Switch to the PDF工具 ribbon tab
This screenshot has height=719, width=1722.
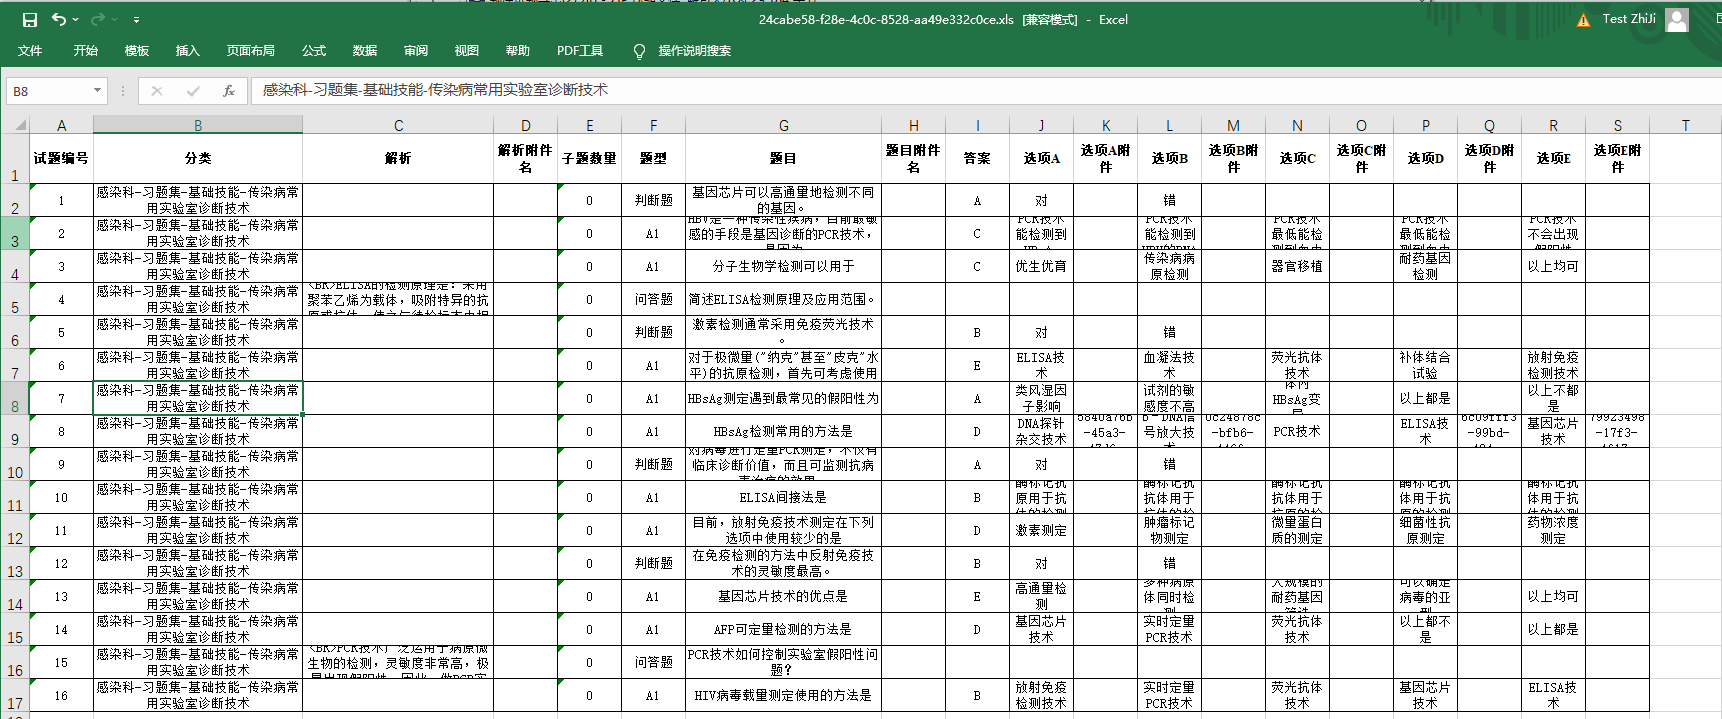[x=580, y=51]
